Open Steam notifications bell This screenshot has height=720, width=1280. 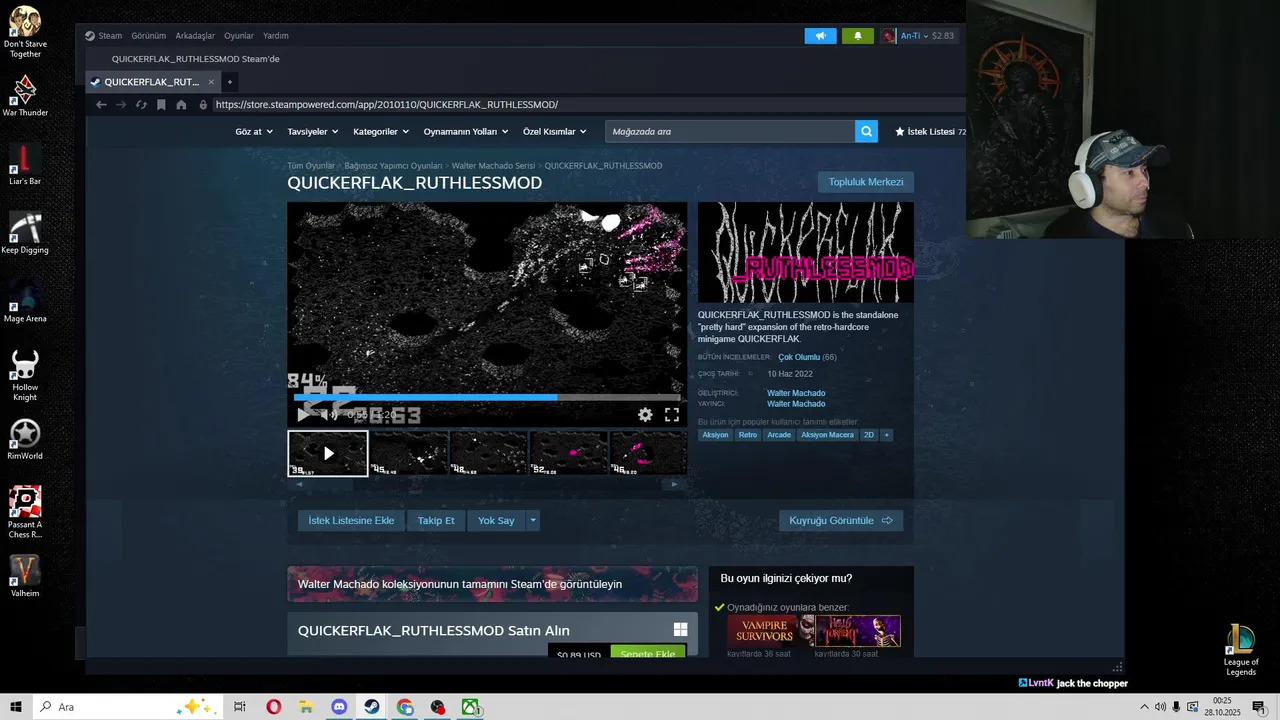[x=857, y=36]
